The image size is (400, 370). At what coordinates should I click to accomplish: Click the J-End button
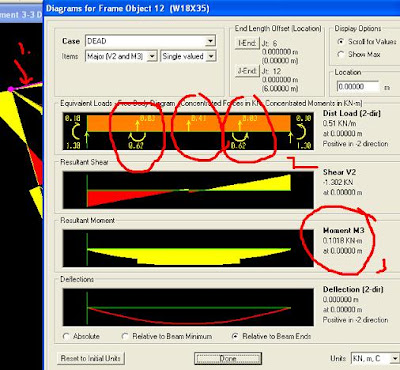[x=247, y=71]
